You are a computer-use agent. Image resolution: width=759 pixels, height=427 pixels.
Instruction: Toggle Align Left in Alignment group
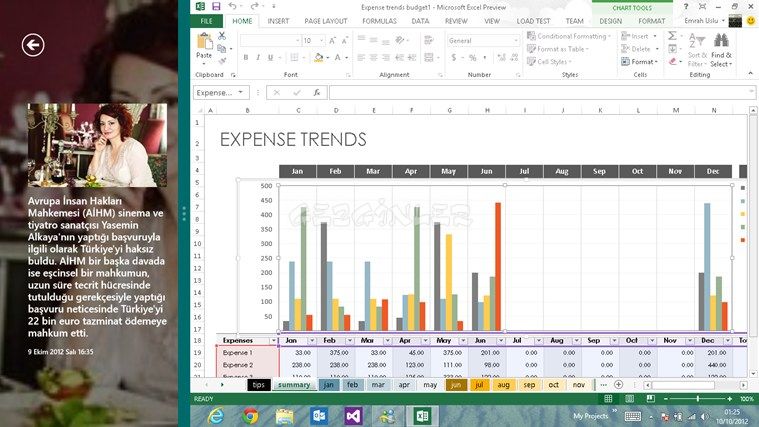click(x=361, y=58)
